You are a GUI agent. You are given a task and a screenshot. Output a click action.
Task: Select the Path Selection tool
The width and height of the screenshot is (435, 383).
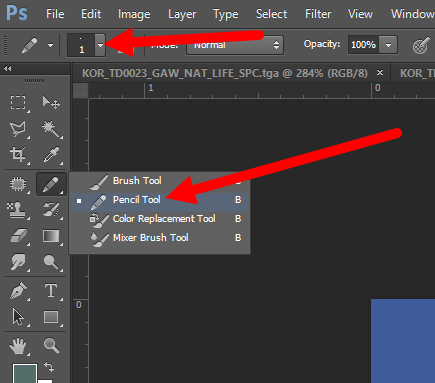(18, 317)
